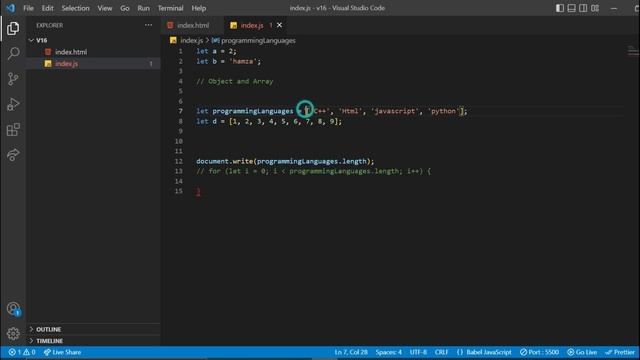
Task: Click document.write line of code
Action: coord(285,161)
